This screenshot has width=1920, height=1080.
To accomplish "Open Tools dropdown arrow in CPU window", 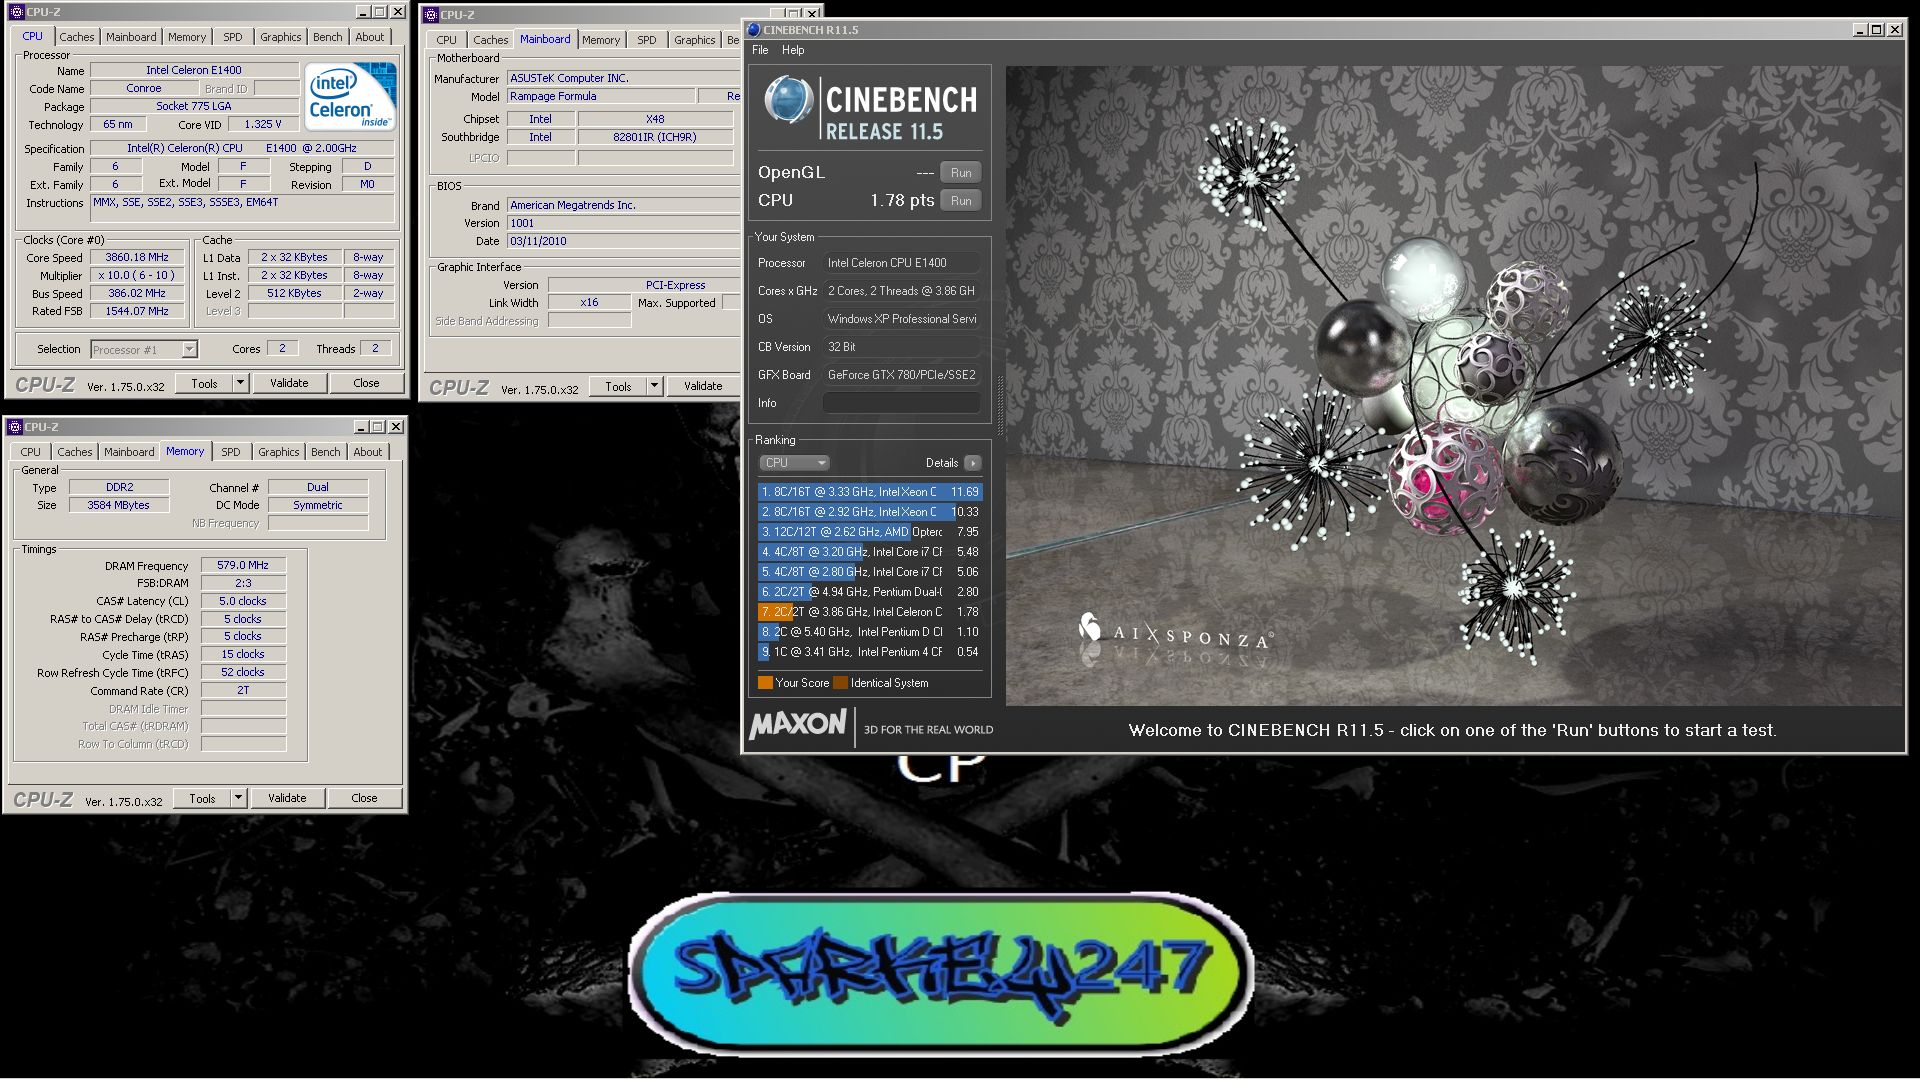I will [240, 383].
